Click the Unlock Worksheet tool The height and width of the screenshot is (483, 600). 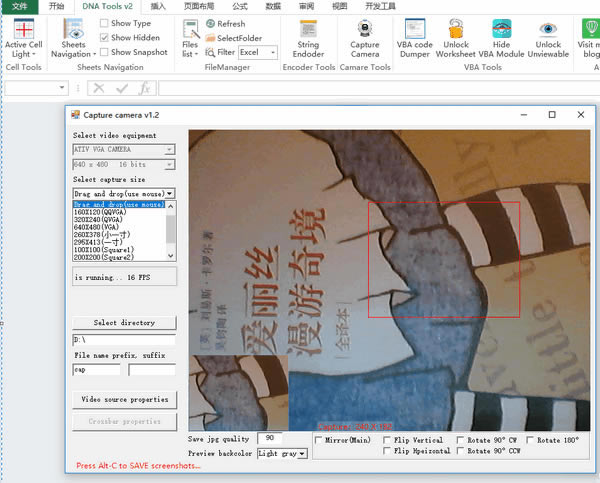[x=455, y=39]
